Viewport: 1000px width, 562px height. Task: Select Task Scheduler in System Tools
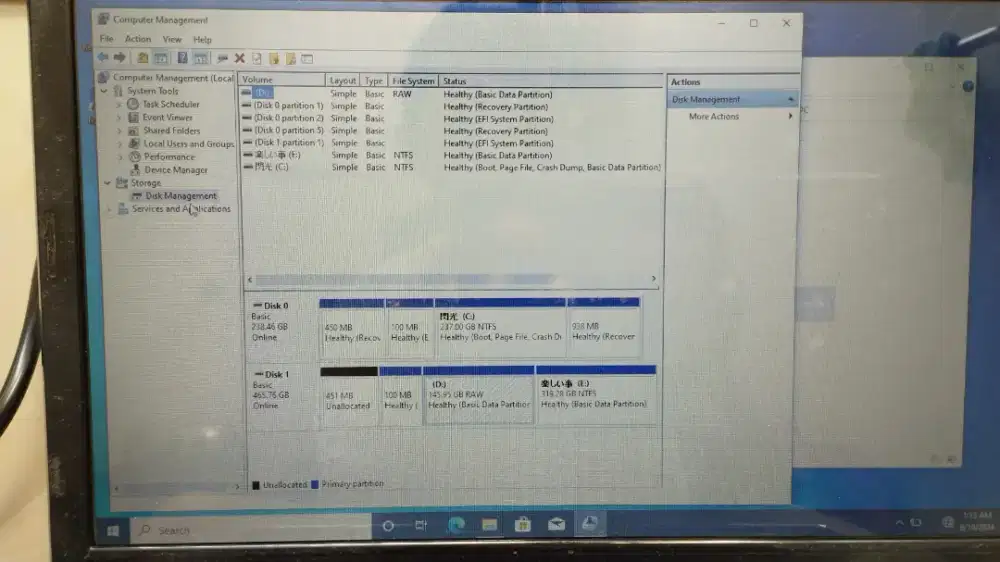pos(170,104)
